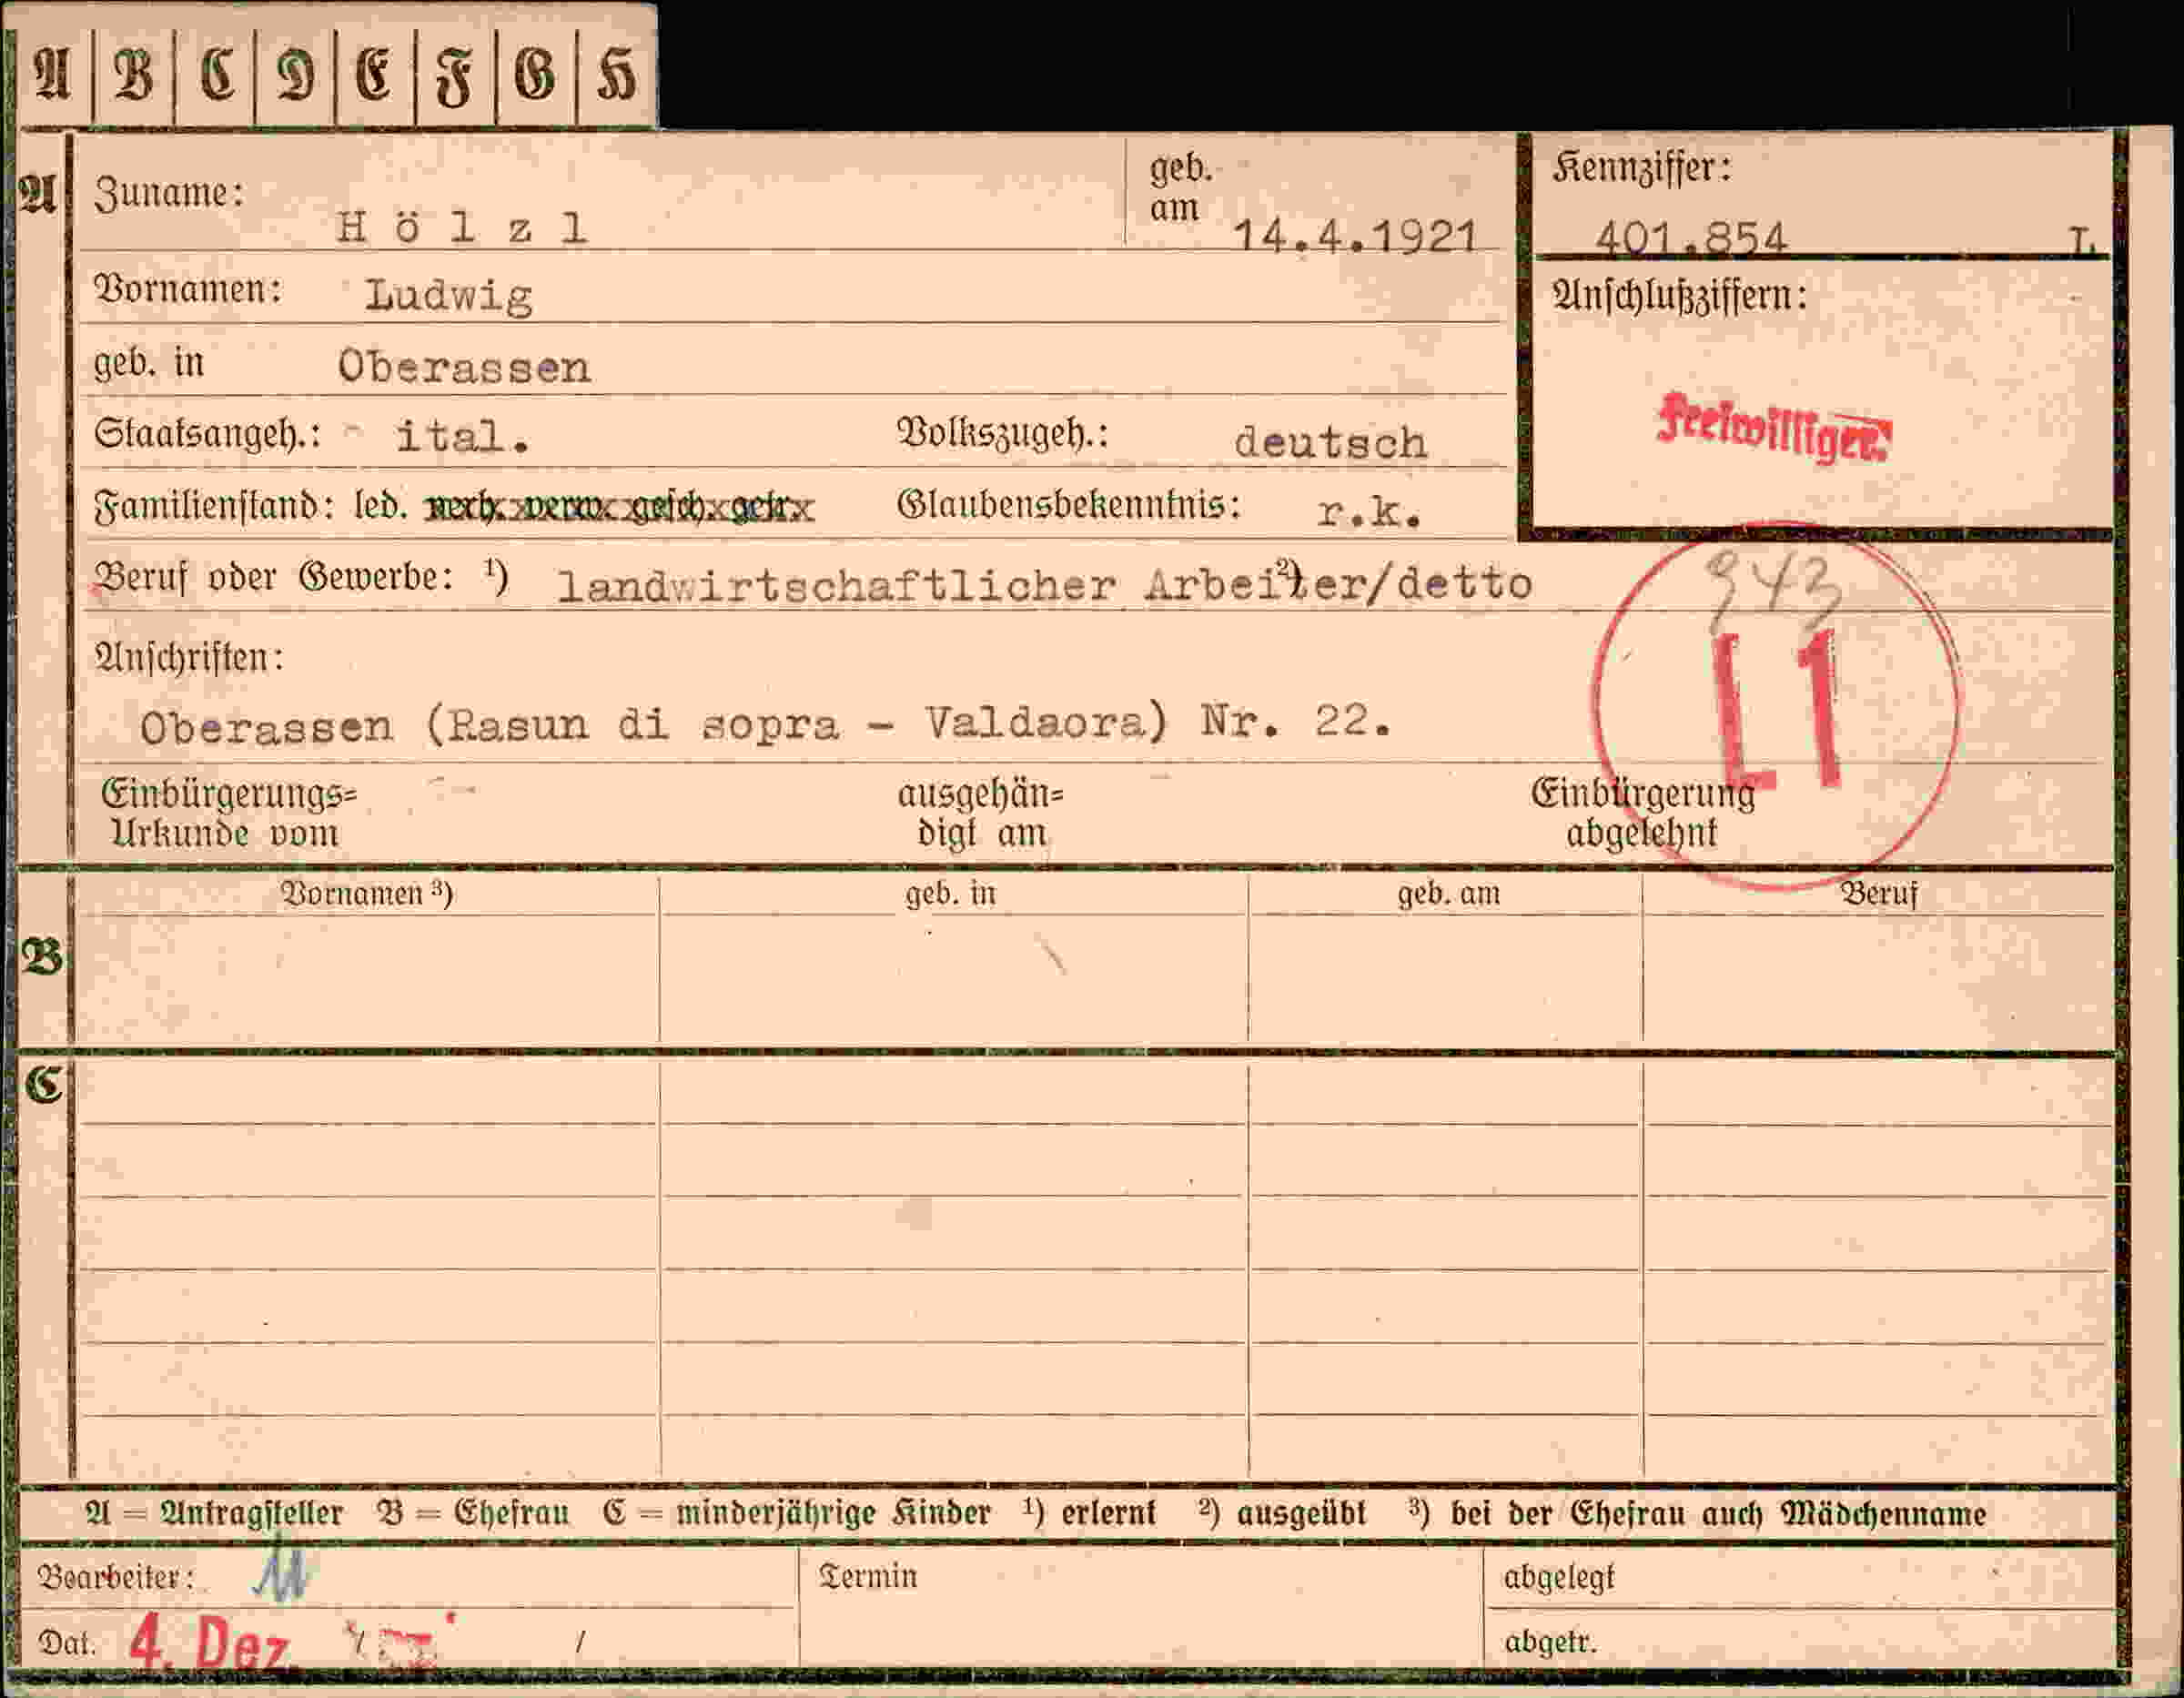Click the "Kennziffer:" label
2184x1698 pixels.
[1642, 168]
